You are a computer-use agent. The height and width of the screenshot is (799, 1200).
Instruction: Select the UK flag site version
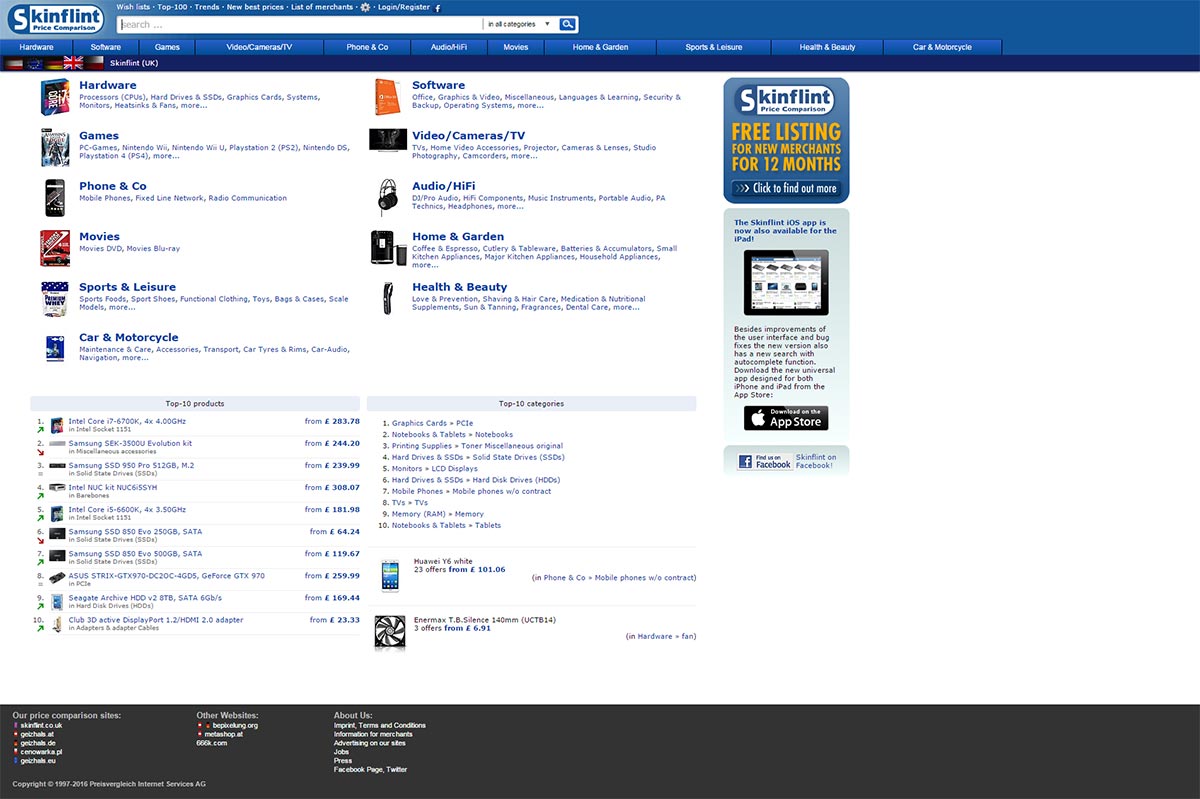click(x=73, y=62)
